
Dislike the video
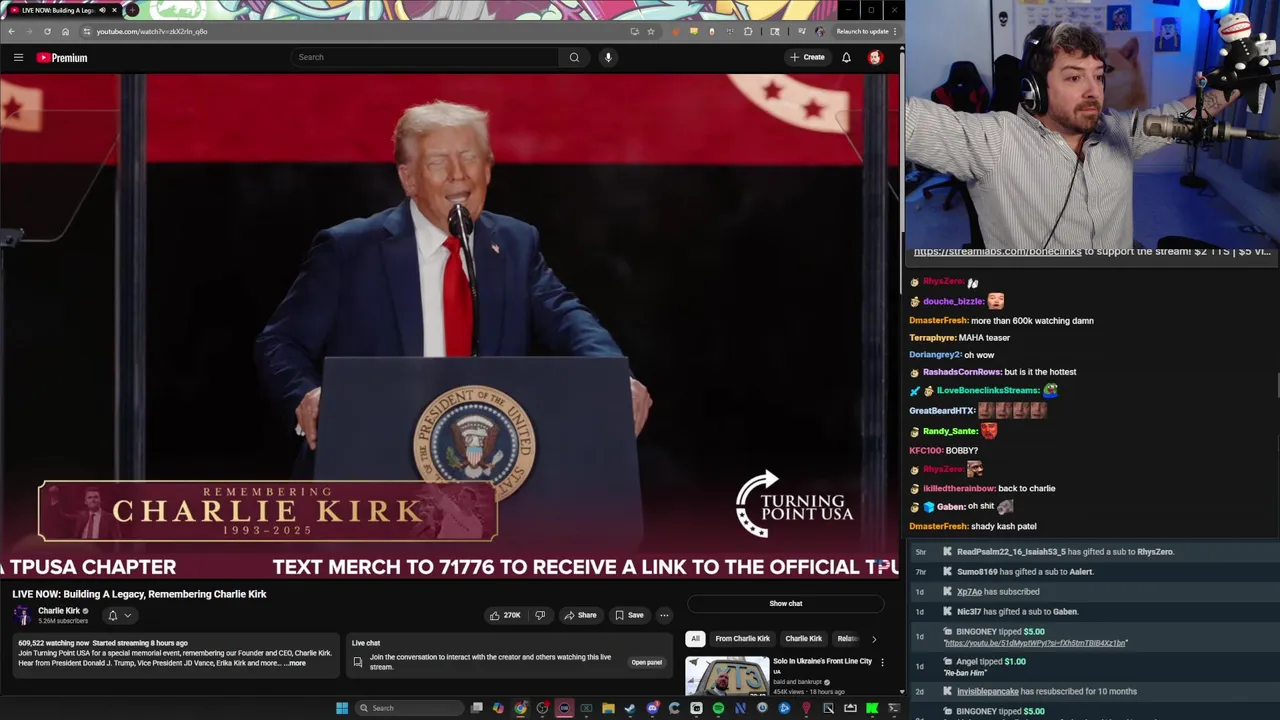(x=540, y=615)
